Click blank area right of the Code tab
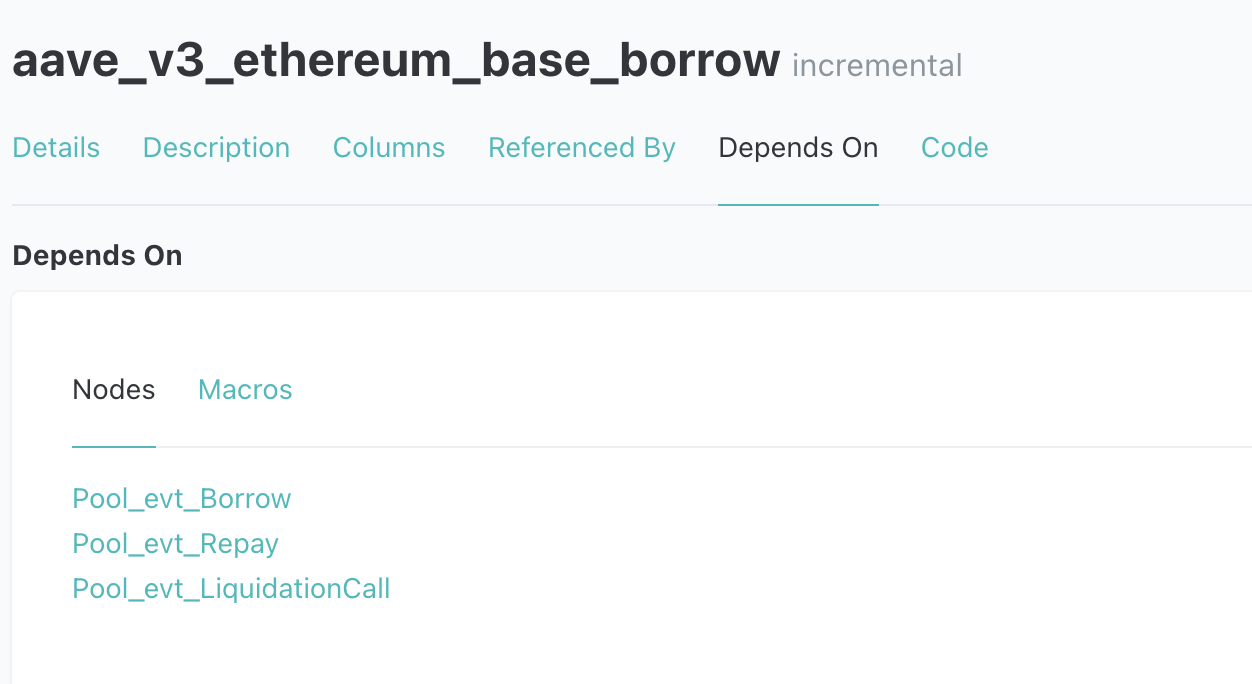 pyautogui.click(x=1110, y=148)
